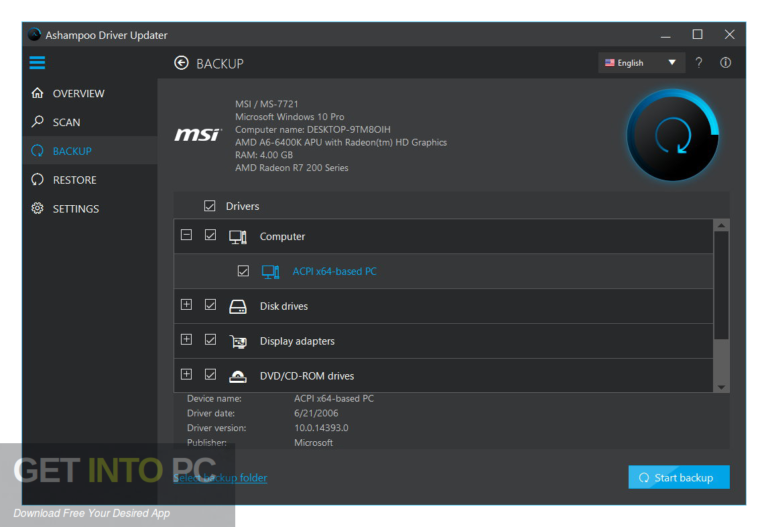Click the Computer name DESKTOP-9TM8OIH text
Screen dimensions: 768x527
tap(312, 130)
